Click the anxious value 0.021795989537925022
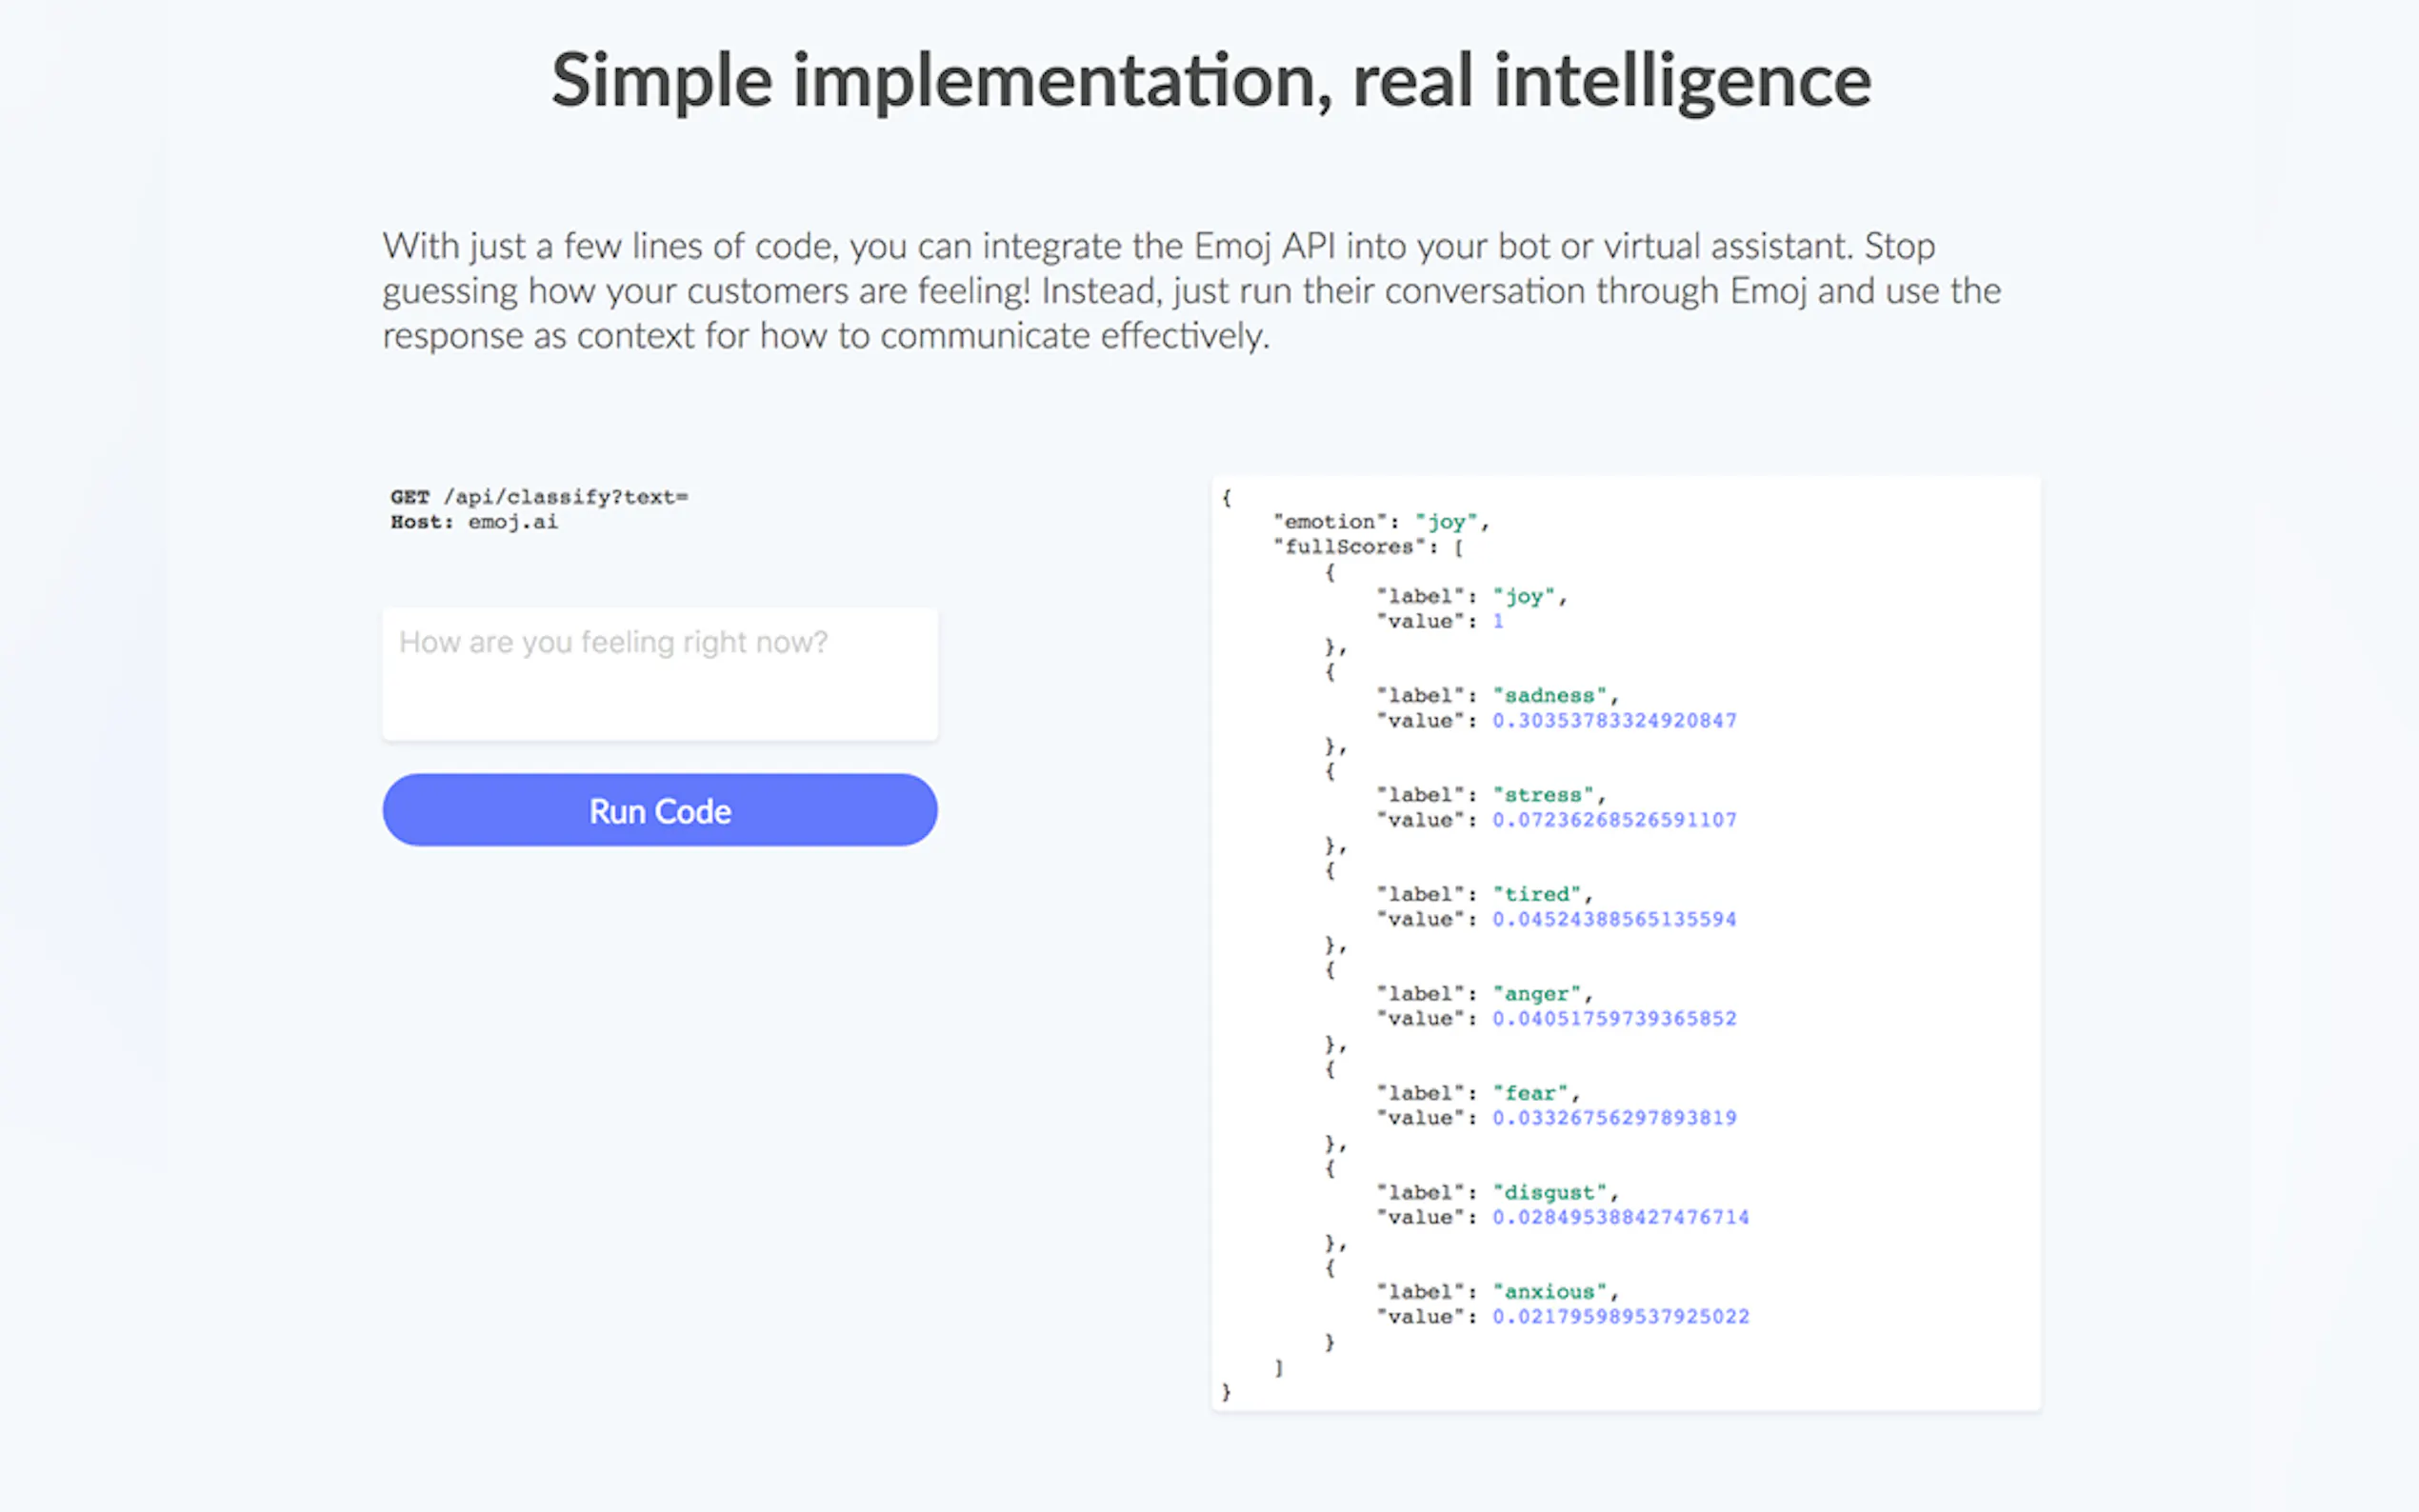Image resolution: width=2419 pixels, height=1512 pixels. [x=1620, y=1317]
